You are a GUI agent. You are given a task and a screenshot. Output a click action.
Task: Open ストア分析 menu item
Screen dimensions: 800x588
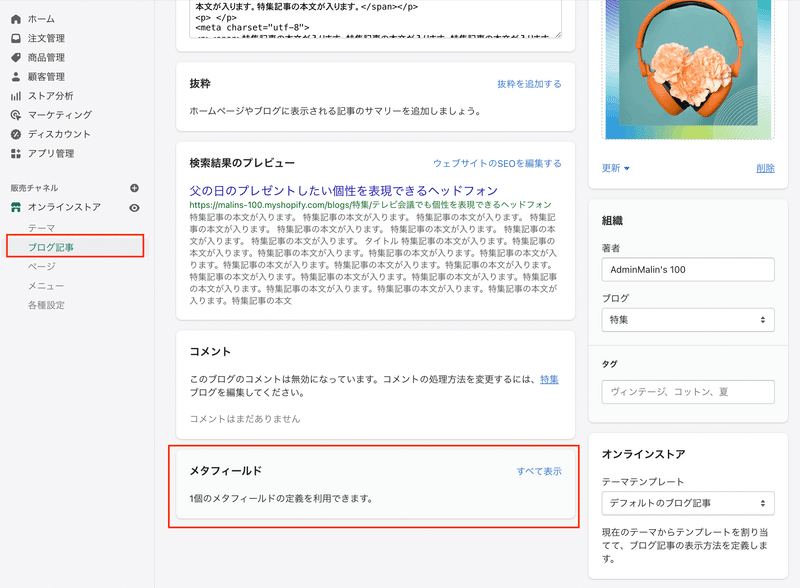point(51,96)
